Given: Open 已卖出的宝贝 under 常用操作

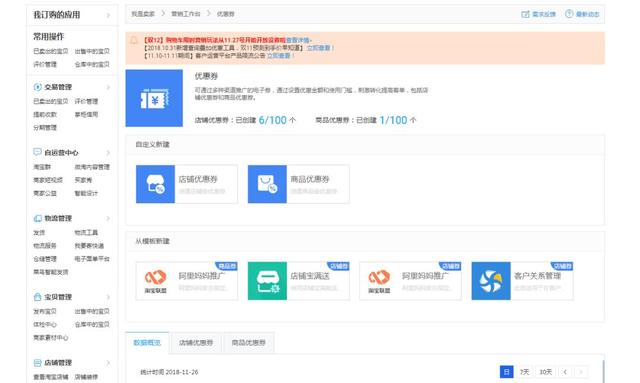Looking at the screenshot, I should 51,51.
